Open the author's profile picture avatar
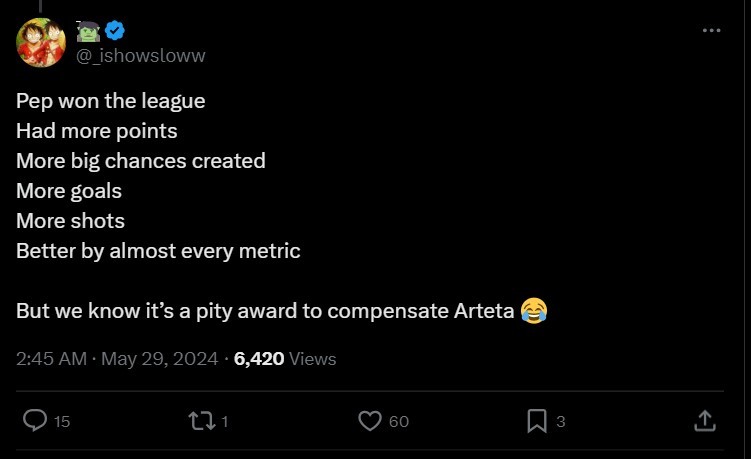 coord(41,43)
